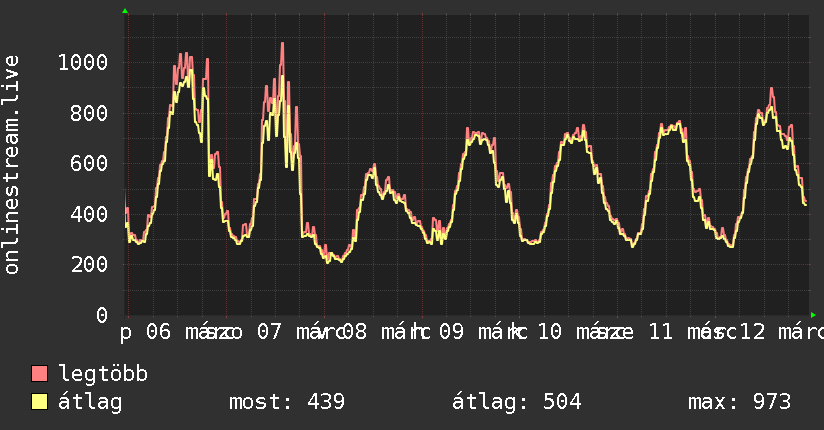Screen dimensions: 824x430
Task: Click the pink legtöbb legend swatch
Action: pos(39,374)
